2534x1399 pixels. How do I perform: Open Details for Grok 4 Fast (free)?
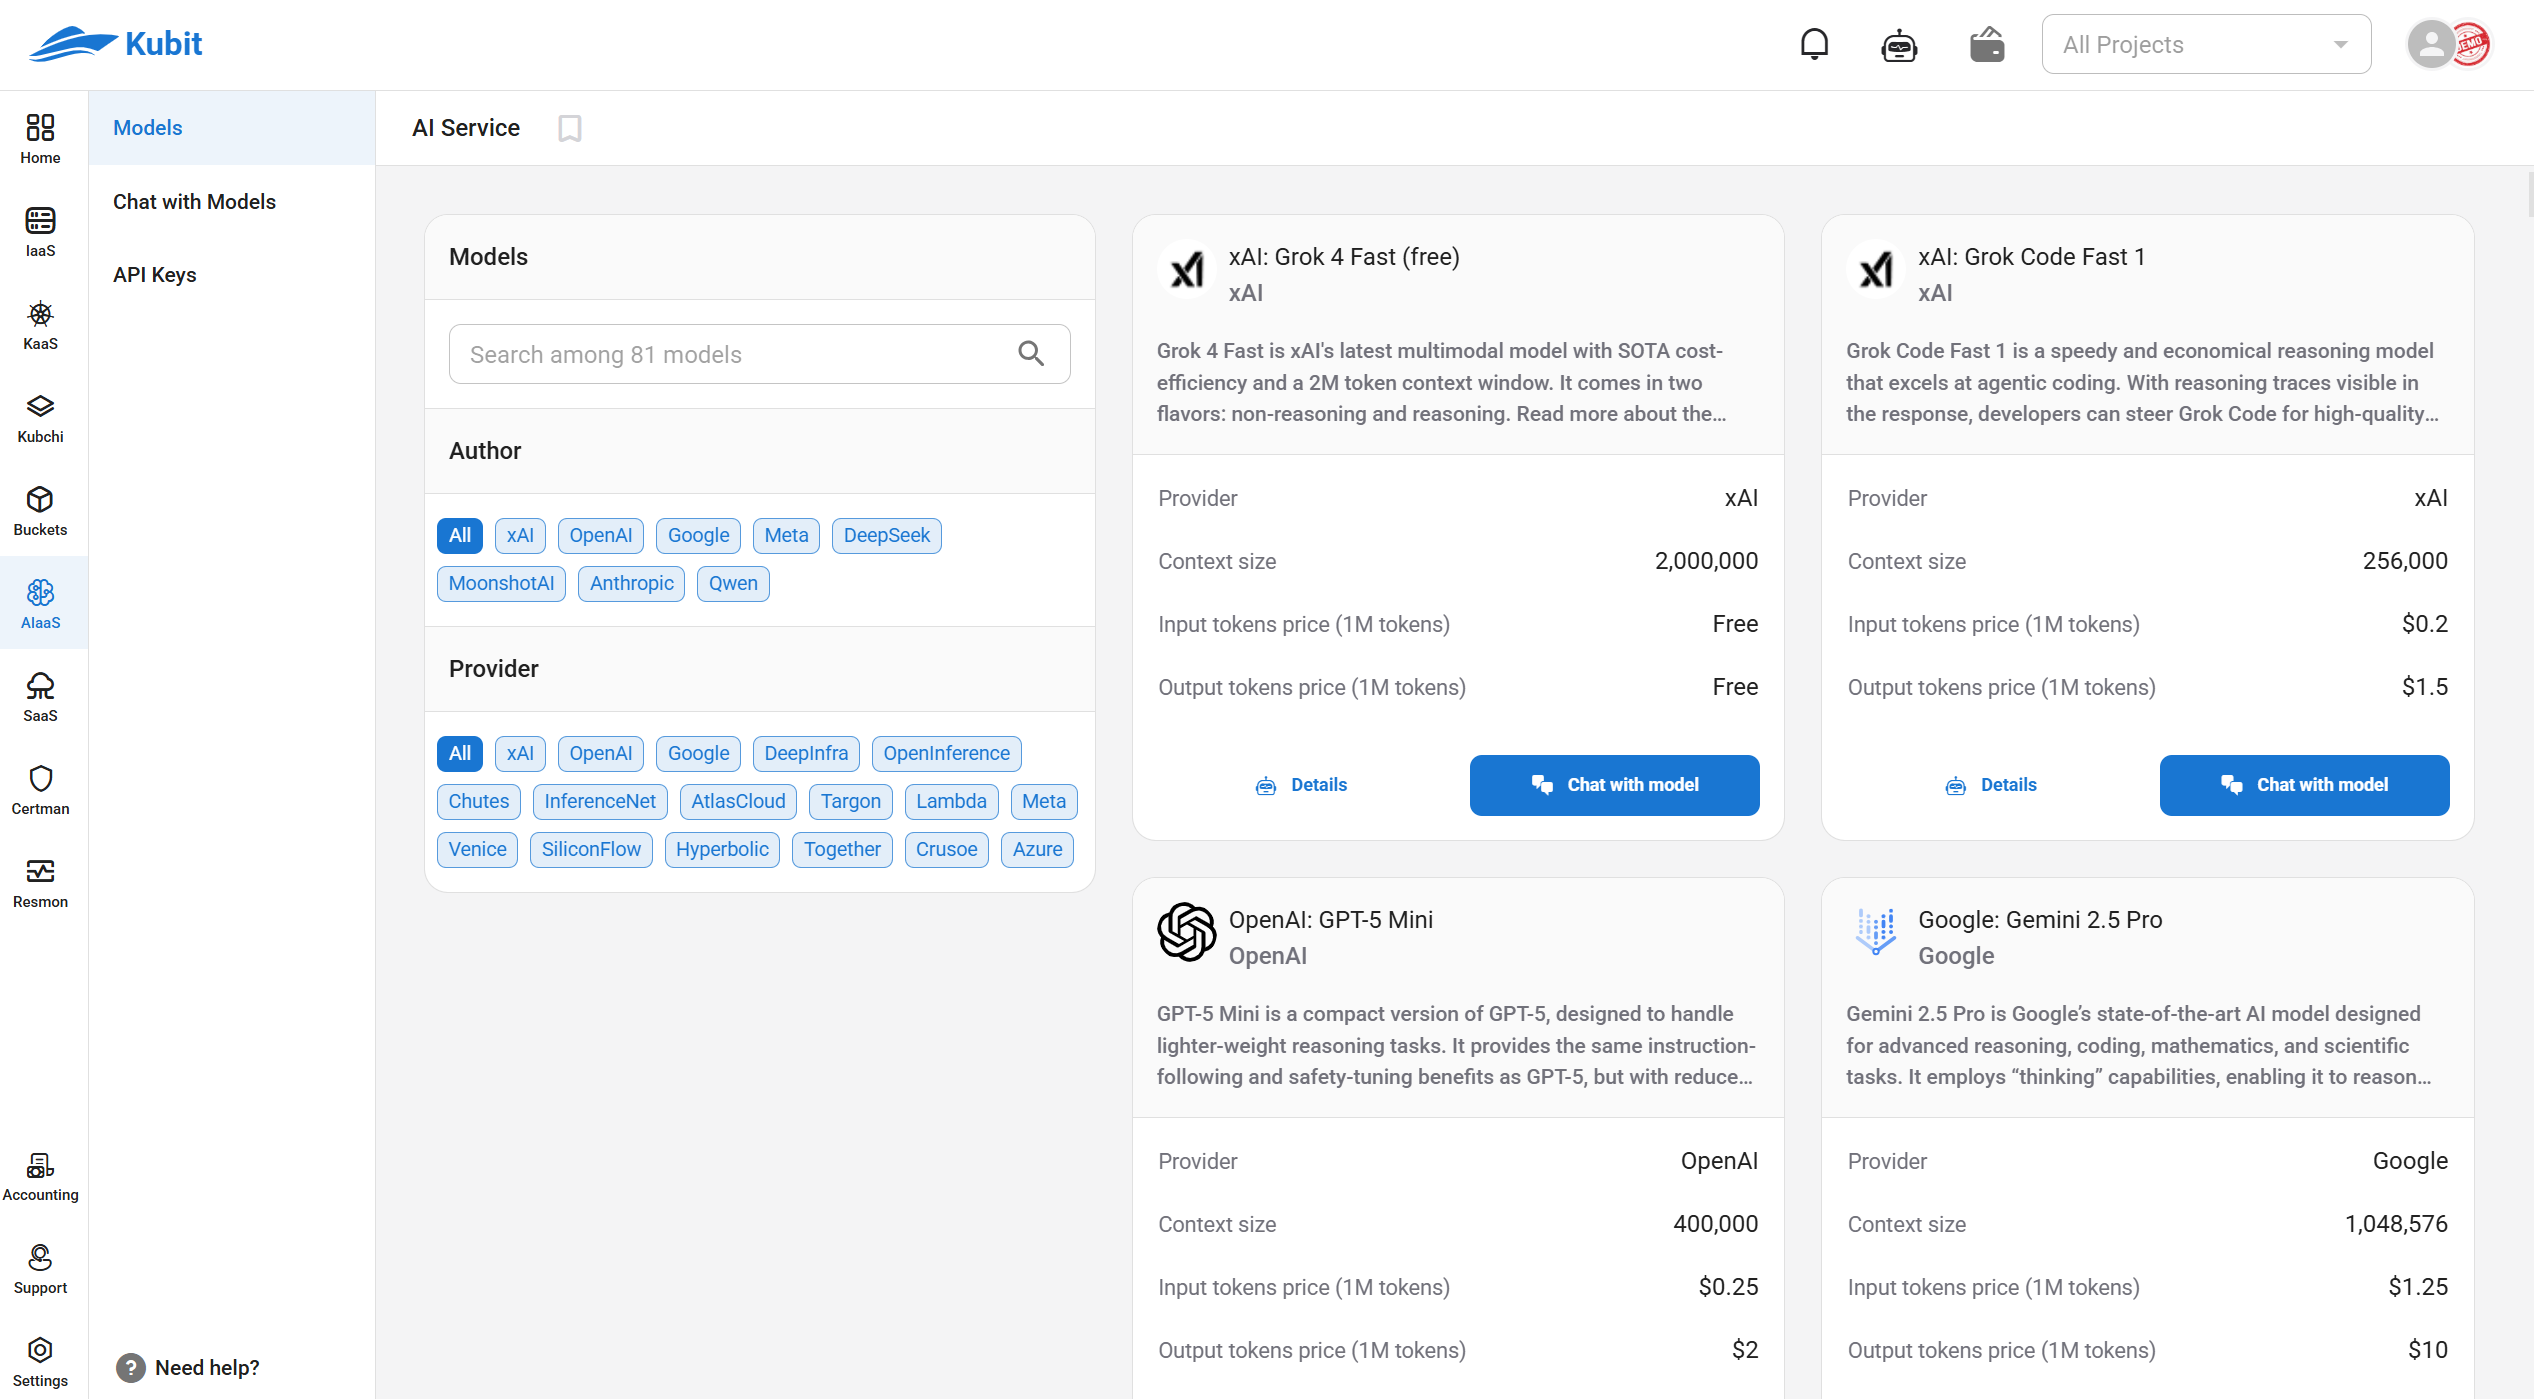click(1301, 786)
